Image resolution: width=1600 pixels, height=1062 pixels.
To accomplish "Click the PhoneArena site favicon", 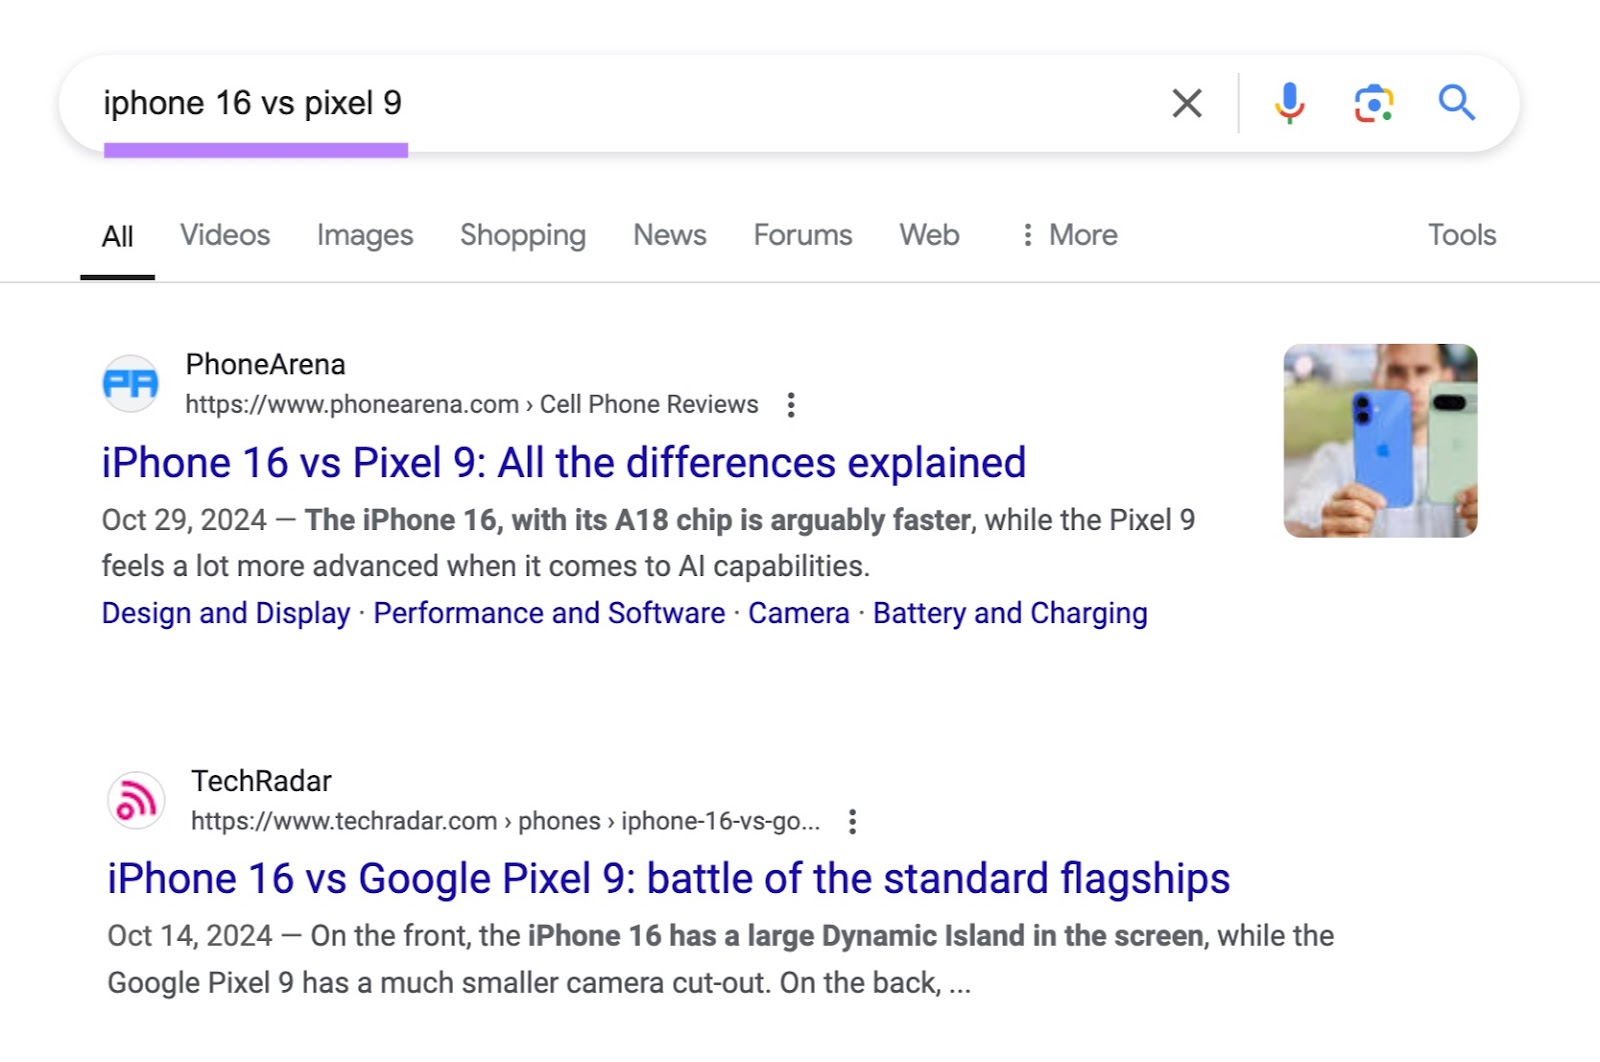I will tap(131, 384).
